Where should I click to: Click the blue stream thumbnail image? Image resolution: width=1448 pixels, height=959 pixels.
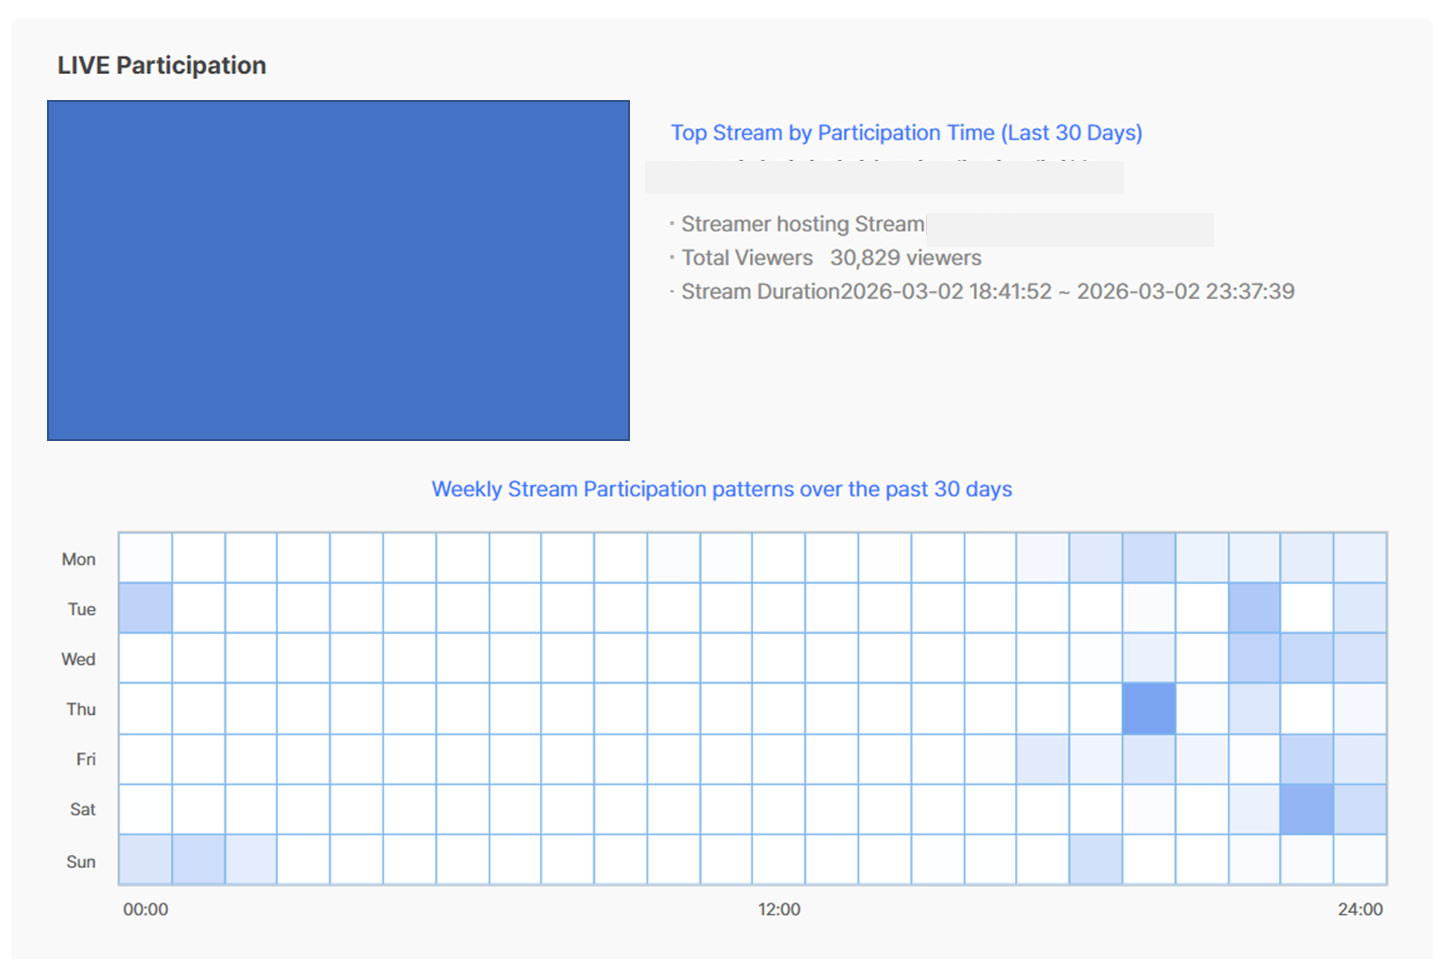(338, 270)
